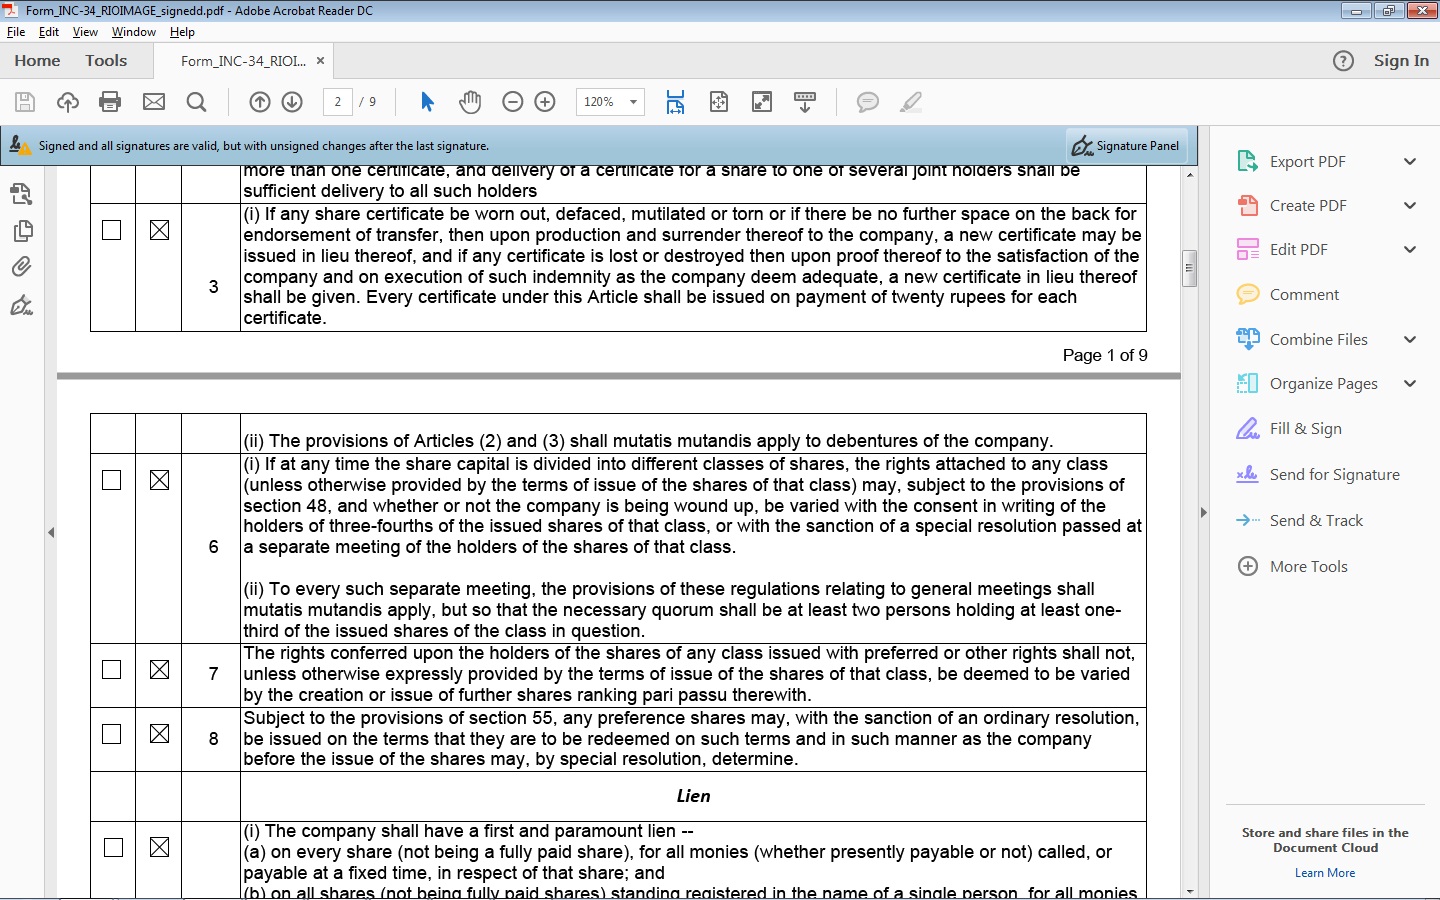
Task: Select the Highlight text tool
Action: 911,102
